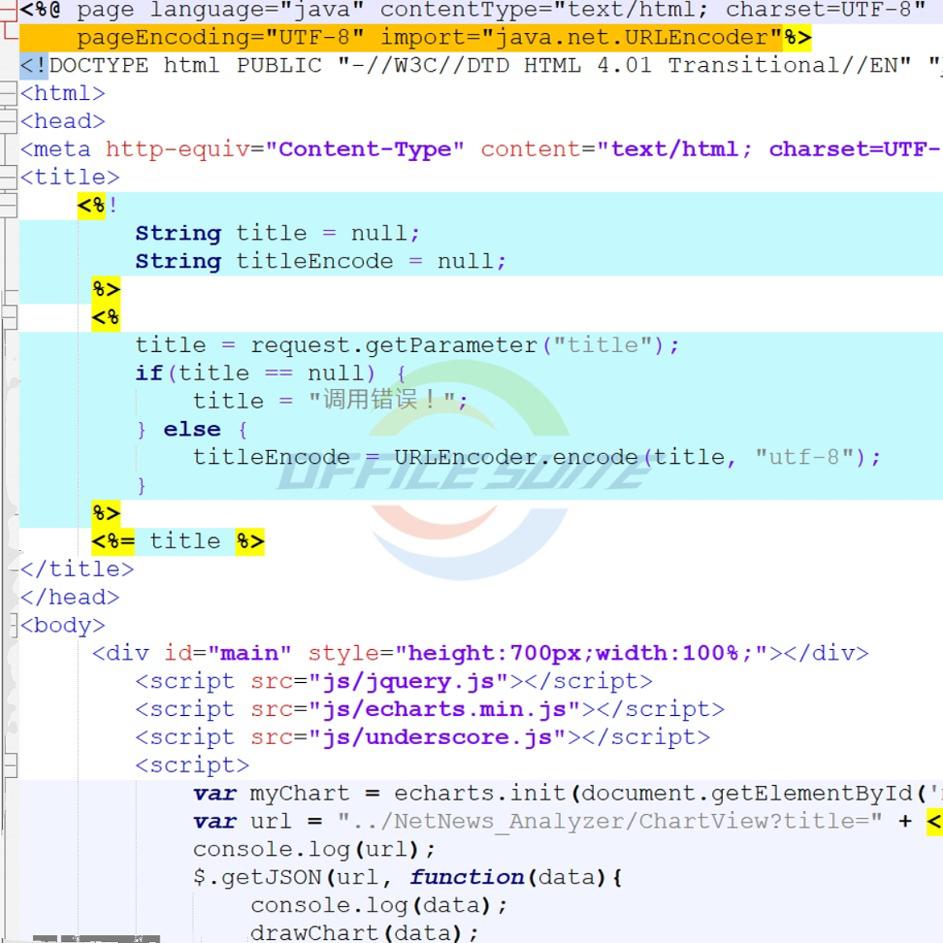
Task: Click '$.getJSON' call
Action: point(257,877)
